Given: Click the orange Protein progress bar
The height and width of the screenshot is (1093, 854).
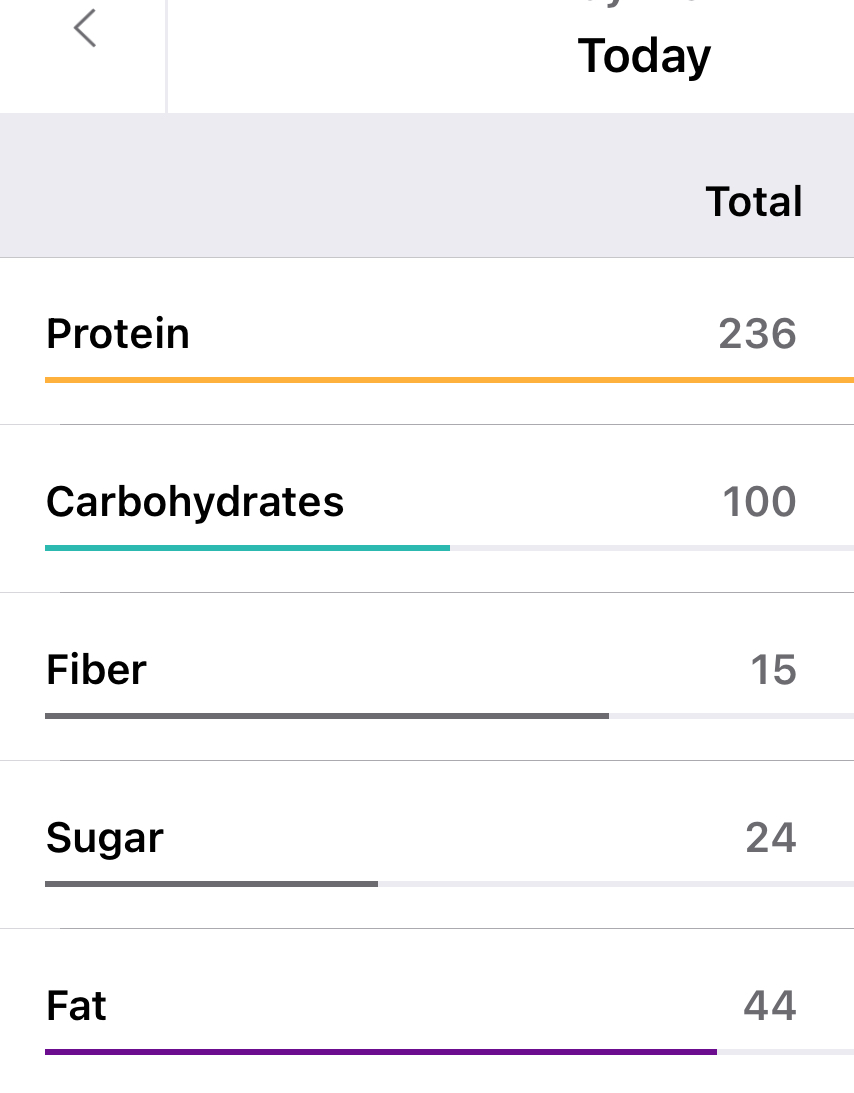Looking at the screenshot, I should 449,380.
